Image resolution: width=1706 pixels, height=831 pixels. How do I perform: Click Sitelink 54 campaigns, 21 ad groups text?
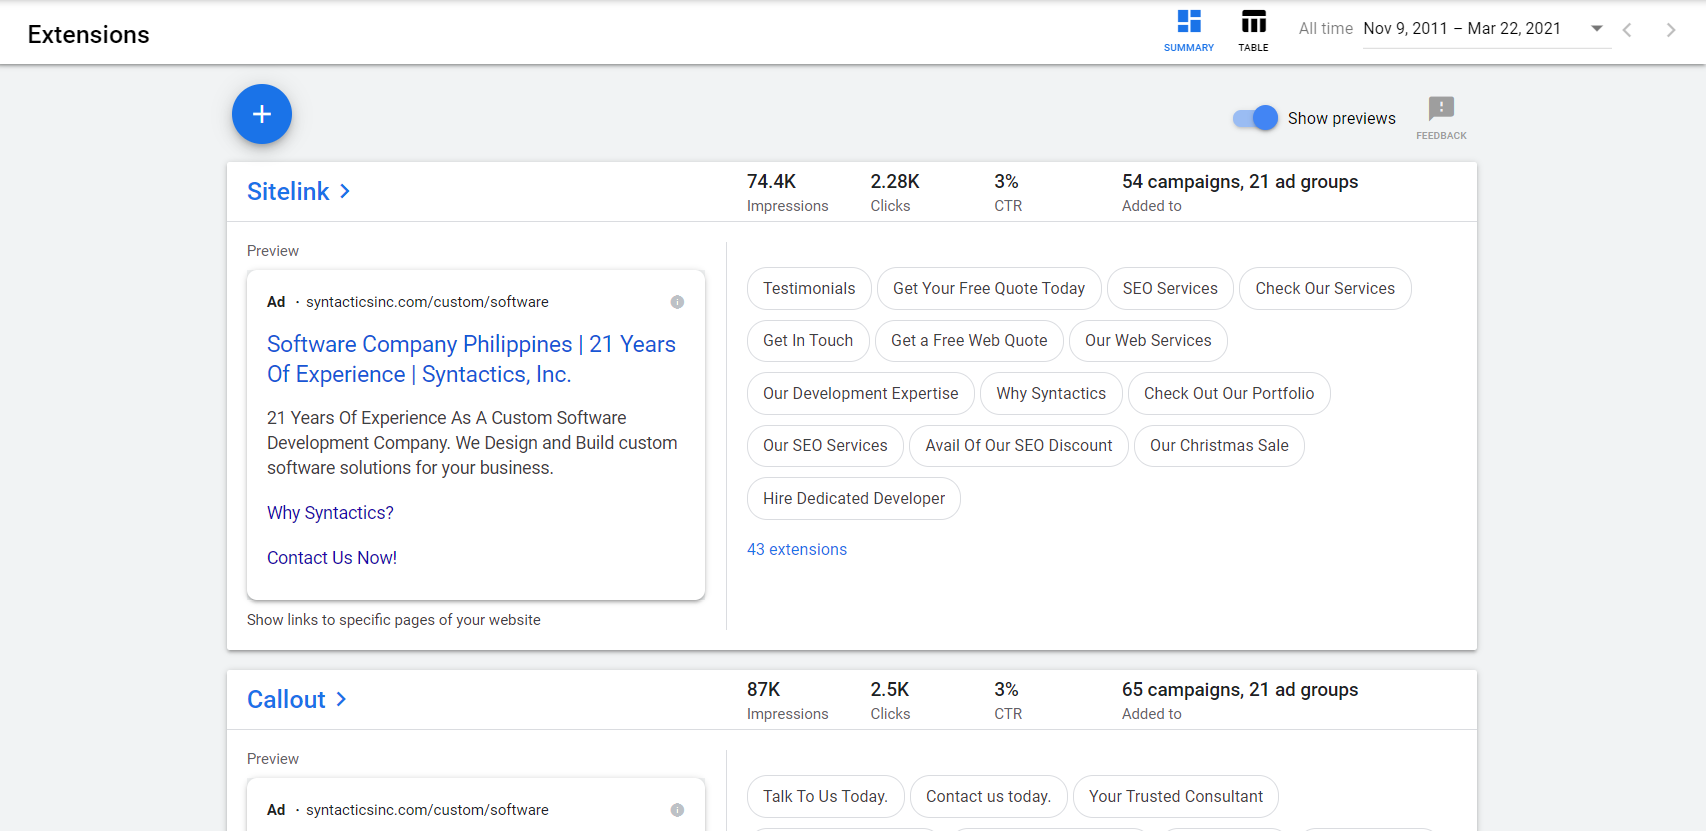[x=1240, y=182]
